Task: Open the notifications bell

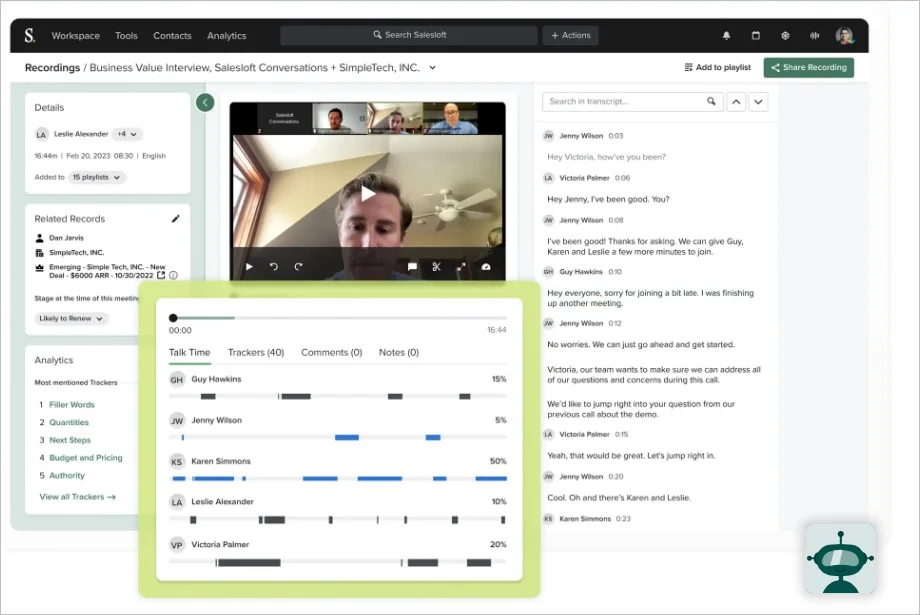Action: 726,36
